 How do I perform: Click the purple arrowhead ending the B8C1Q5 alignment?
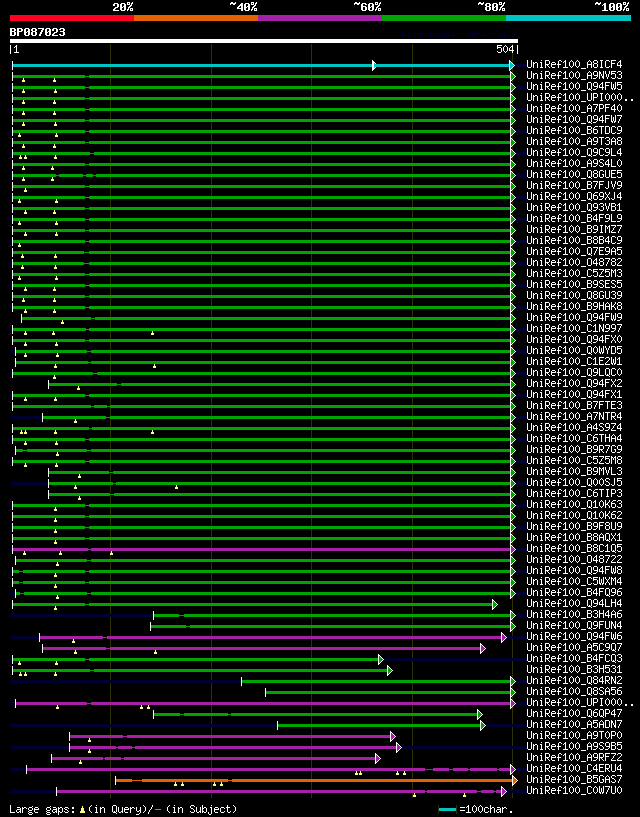513,549
